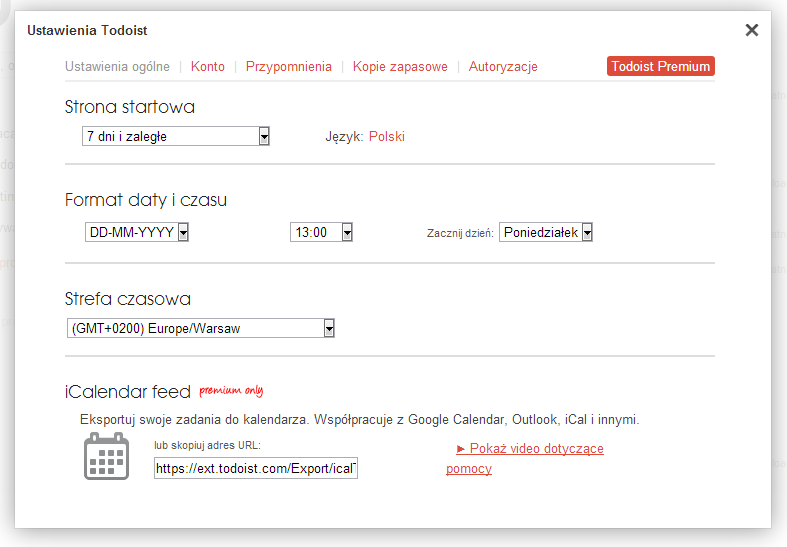The image size is (787, 547).
Task: Open the 'Pokaż video dotyczące pomocy' link
Action: [524, 458]
